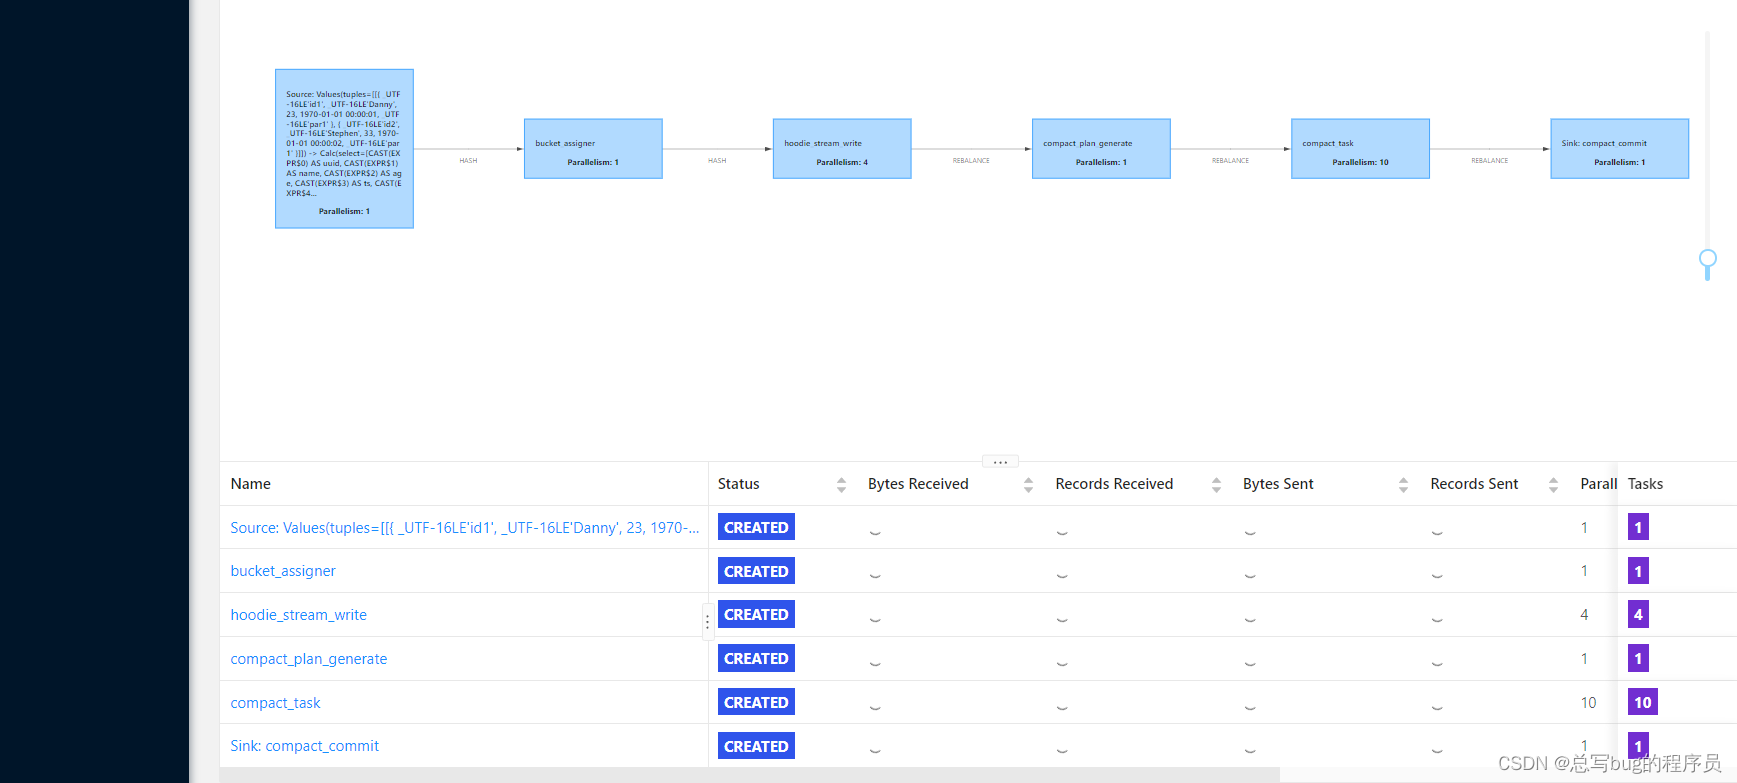This screenshot has height=783, width=1737.
Task: Click the CREATED status of compact_plan_generate row
Action: [x=756, y=658]
